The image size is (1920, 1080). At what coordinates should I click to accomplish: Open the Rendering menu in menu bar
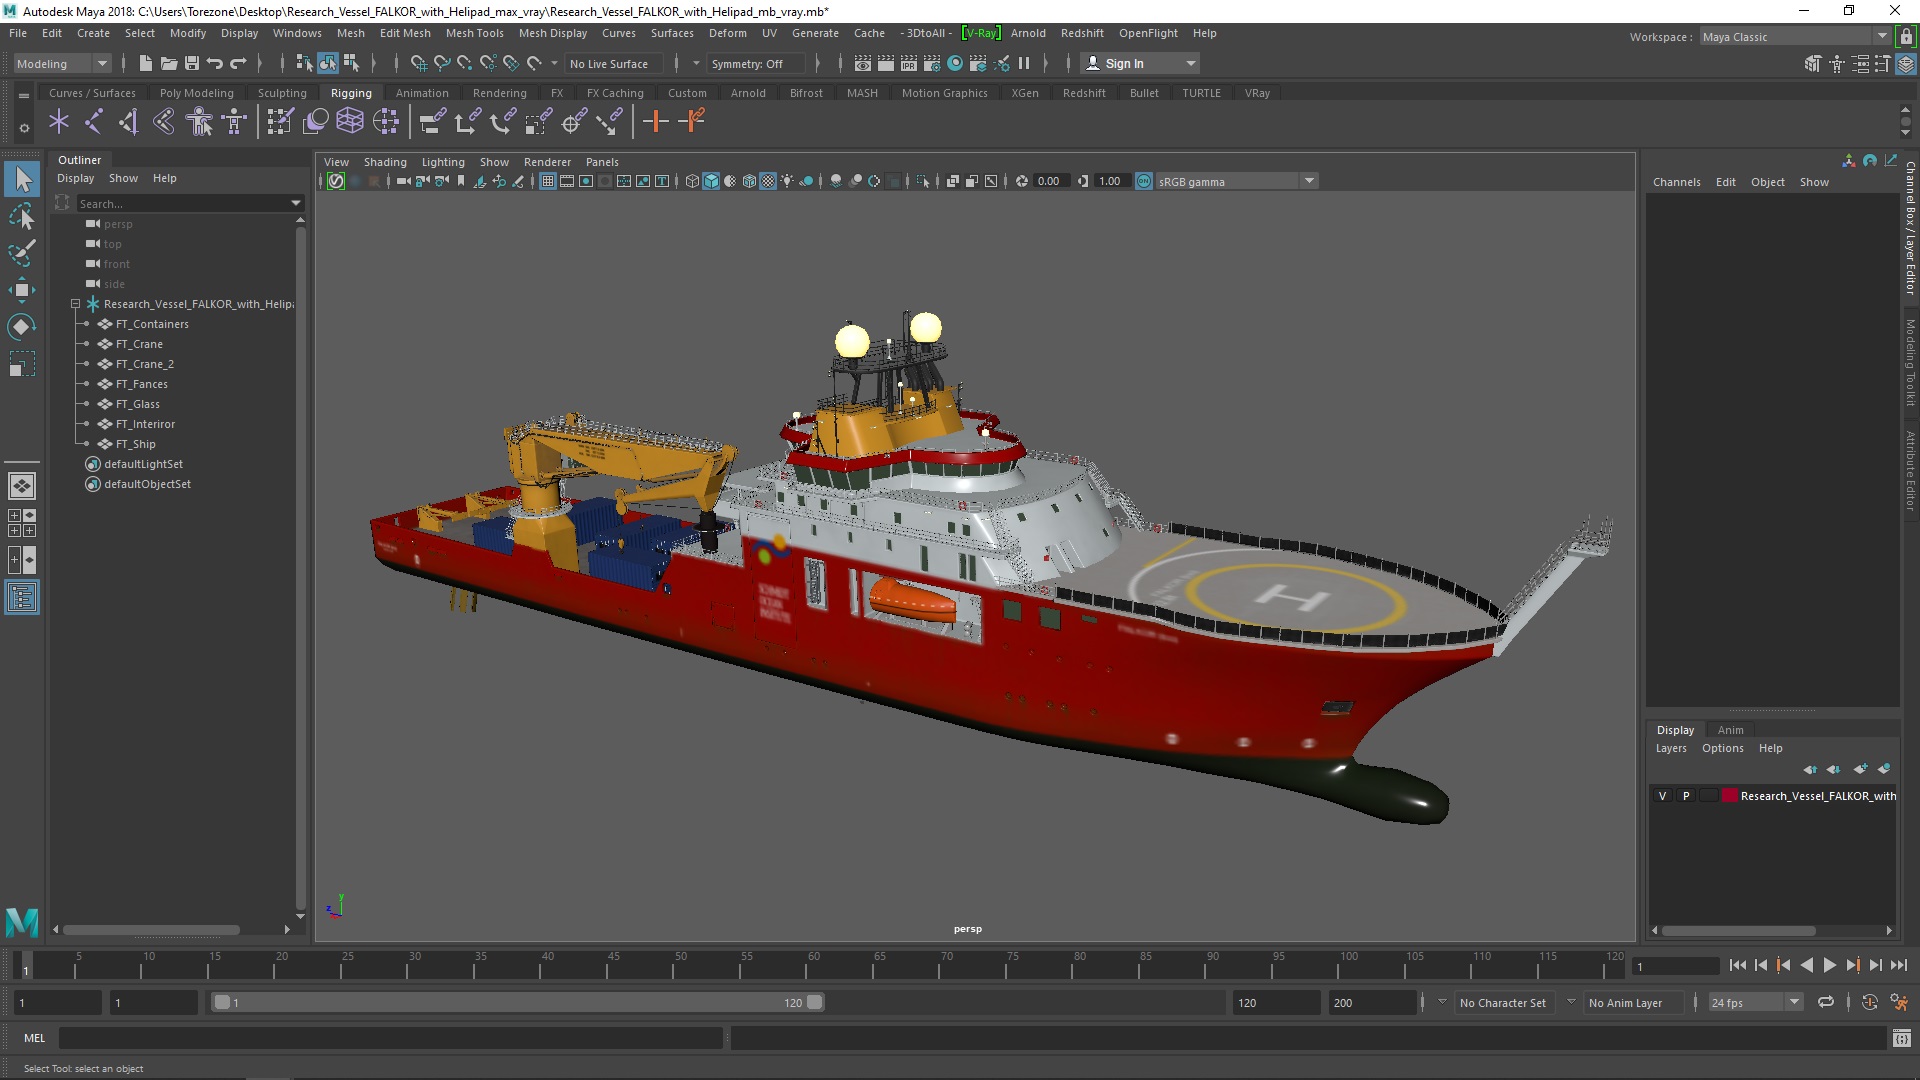point(498,92)
